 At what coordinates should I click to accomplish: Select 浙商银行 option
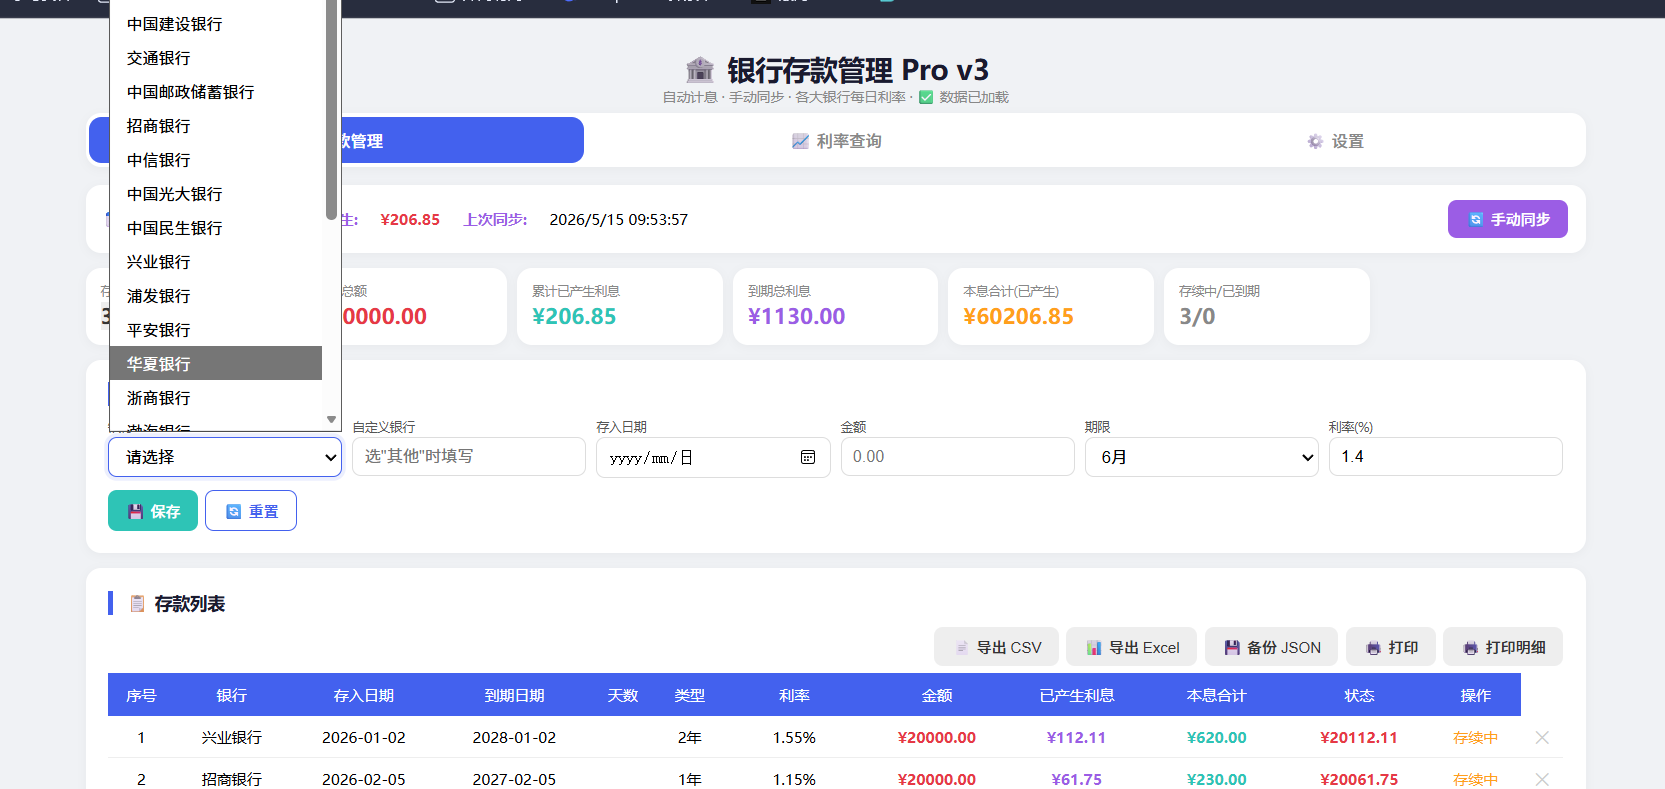216,398
